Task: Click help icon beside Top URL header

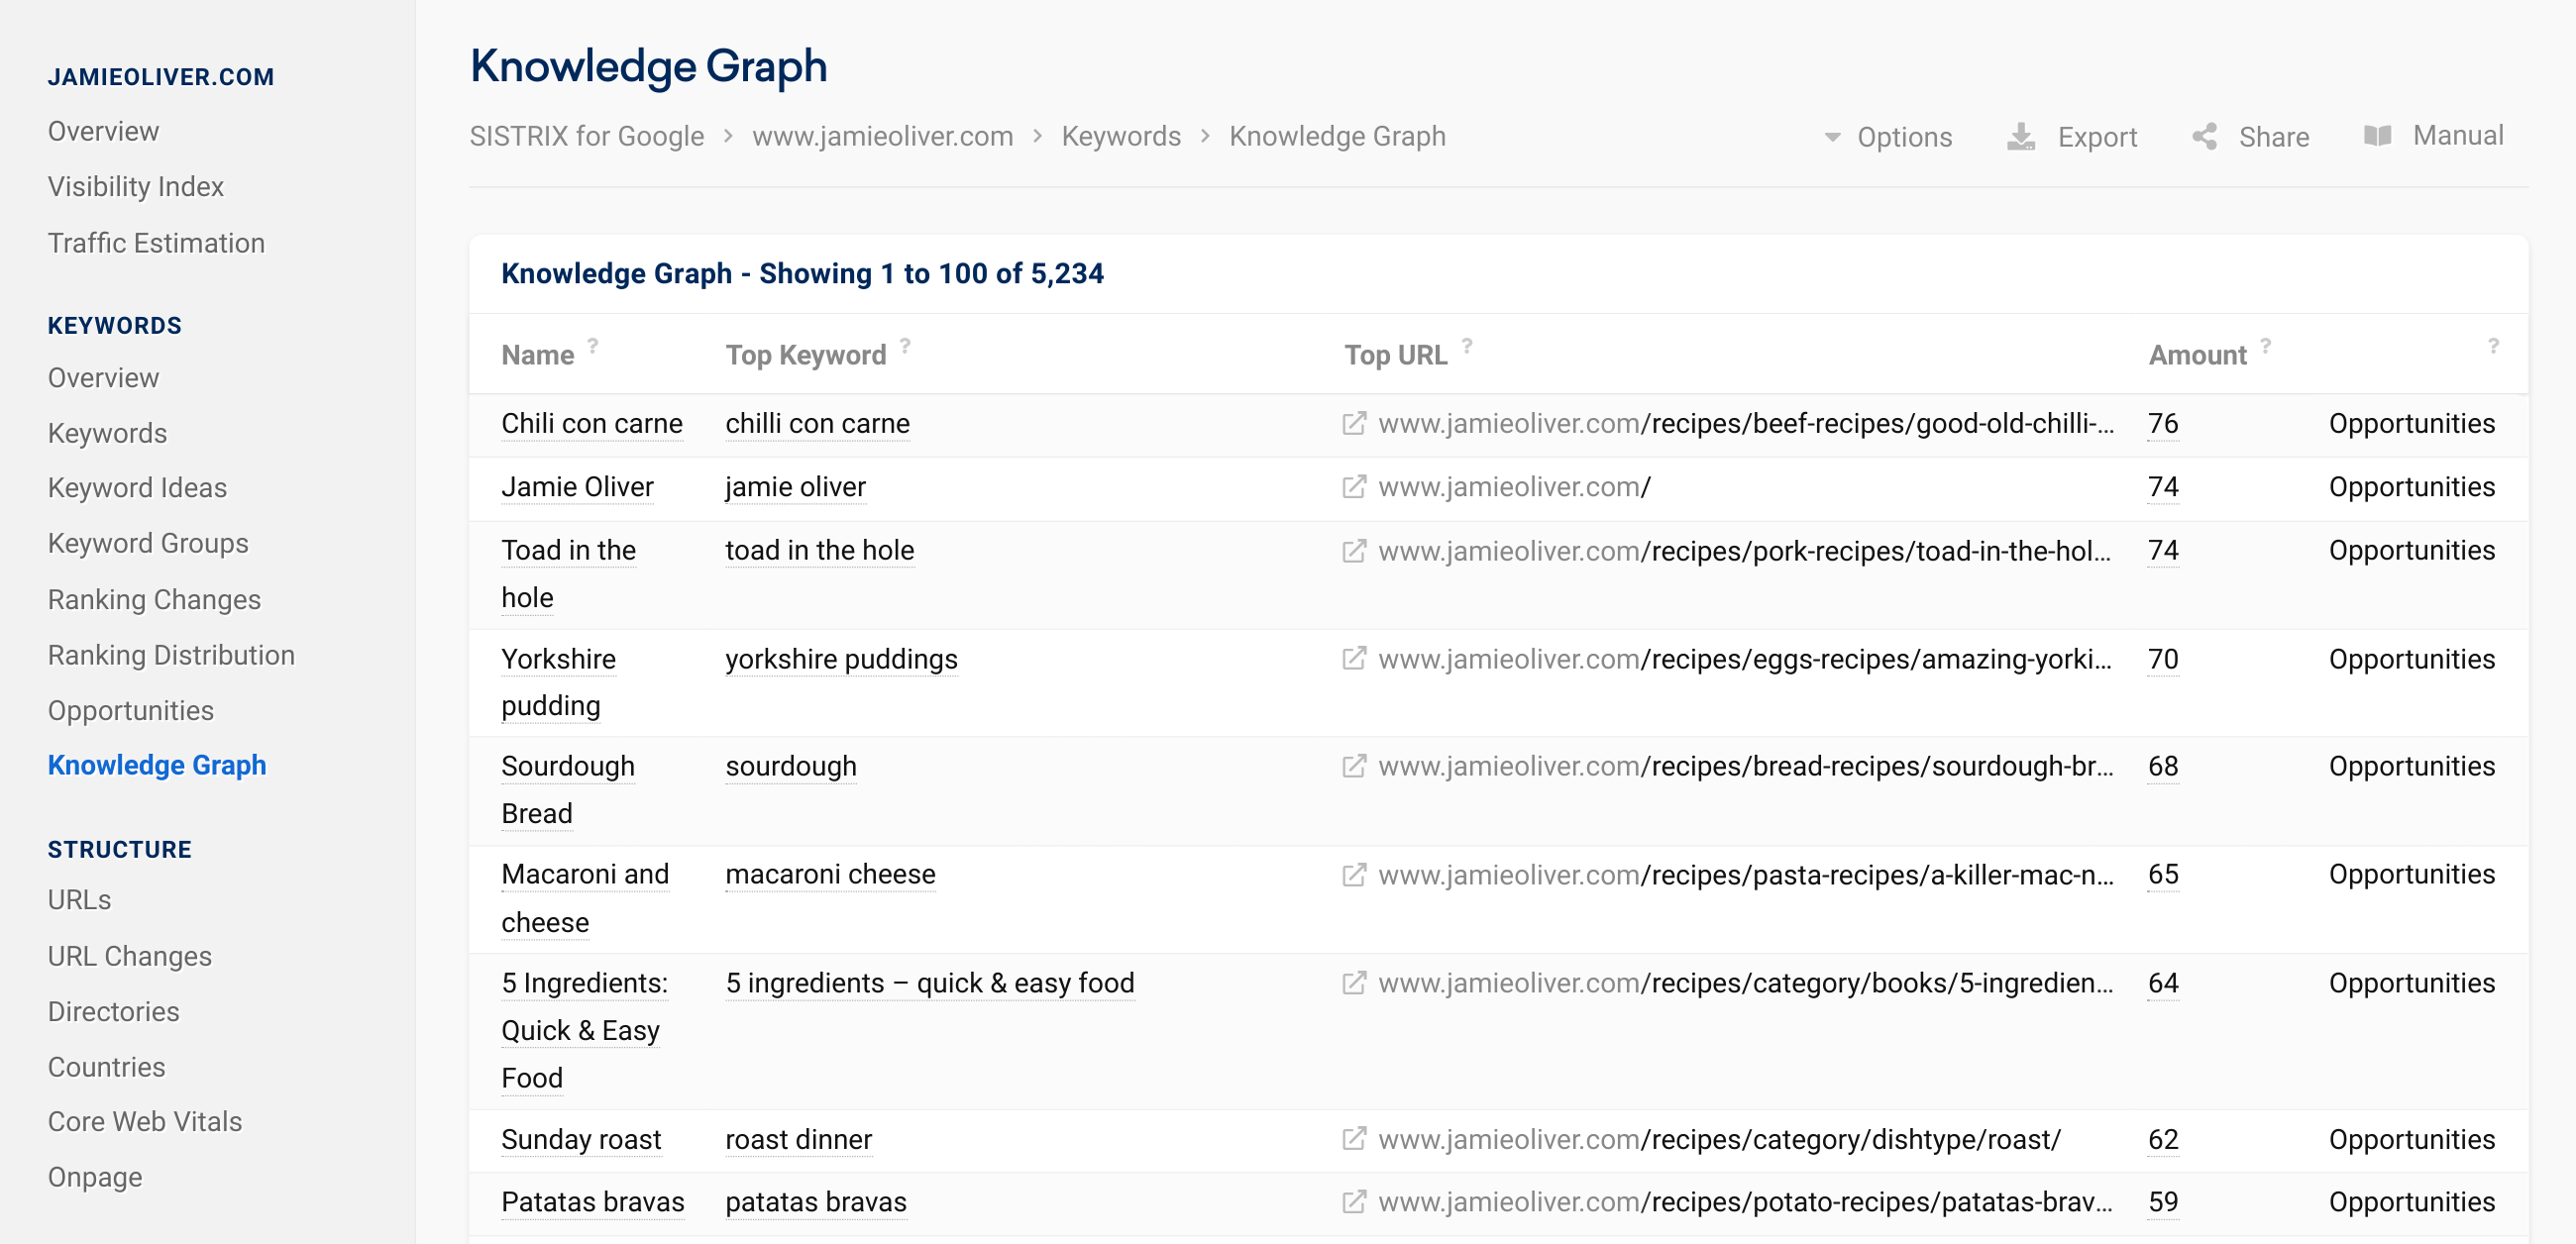Action: 1467,346
